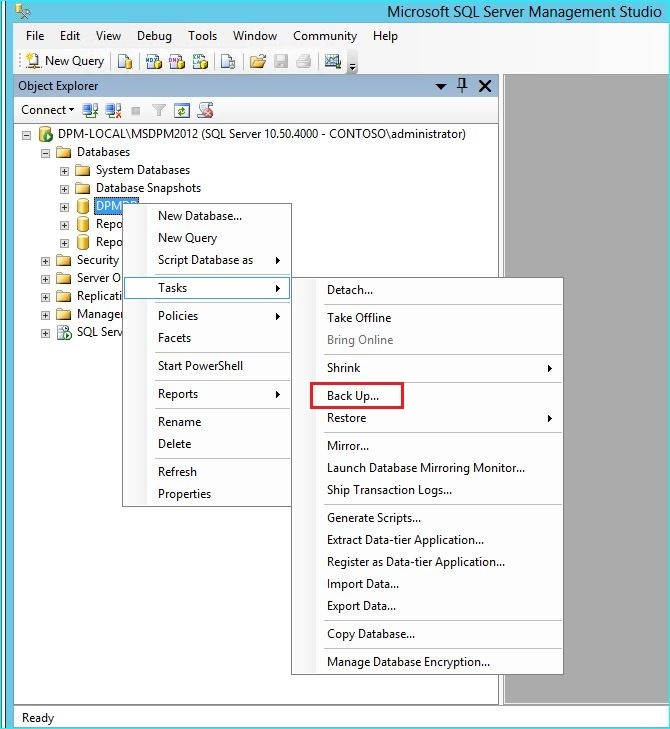The width and height of the screenshot is (670, 729).
Task: Click the Stop icon in Object Explorer
Action: pos(136,111)
